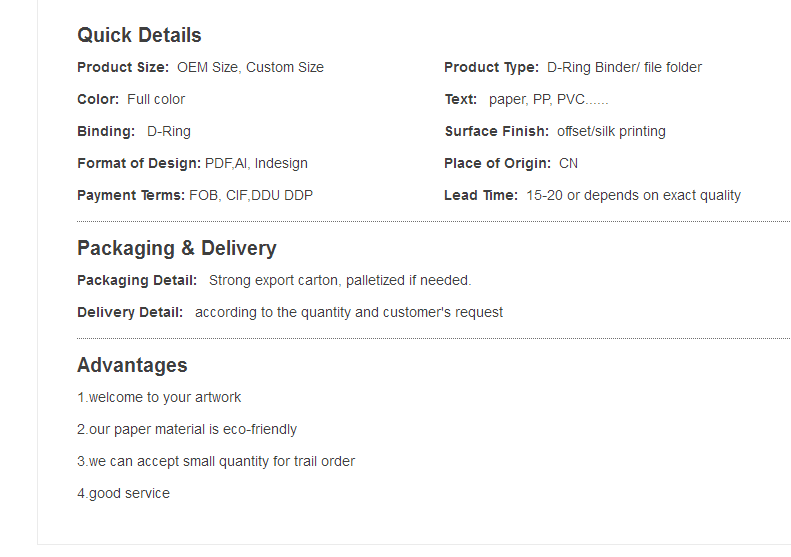Select the good service line

pos(124,493)
